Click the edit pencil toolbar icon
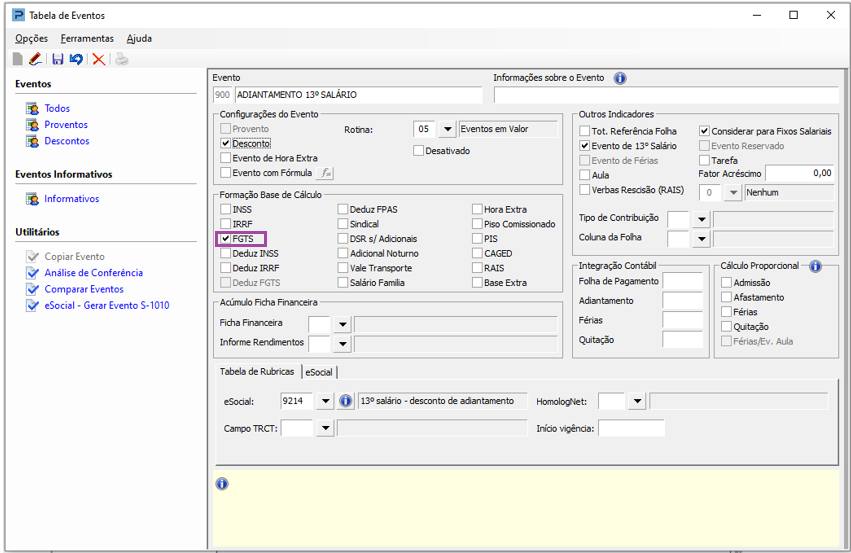This screenshot has height=553, width=851. (35, 60)
